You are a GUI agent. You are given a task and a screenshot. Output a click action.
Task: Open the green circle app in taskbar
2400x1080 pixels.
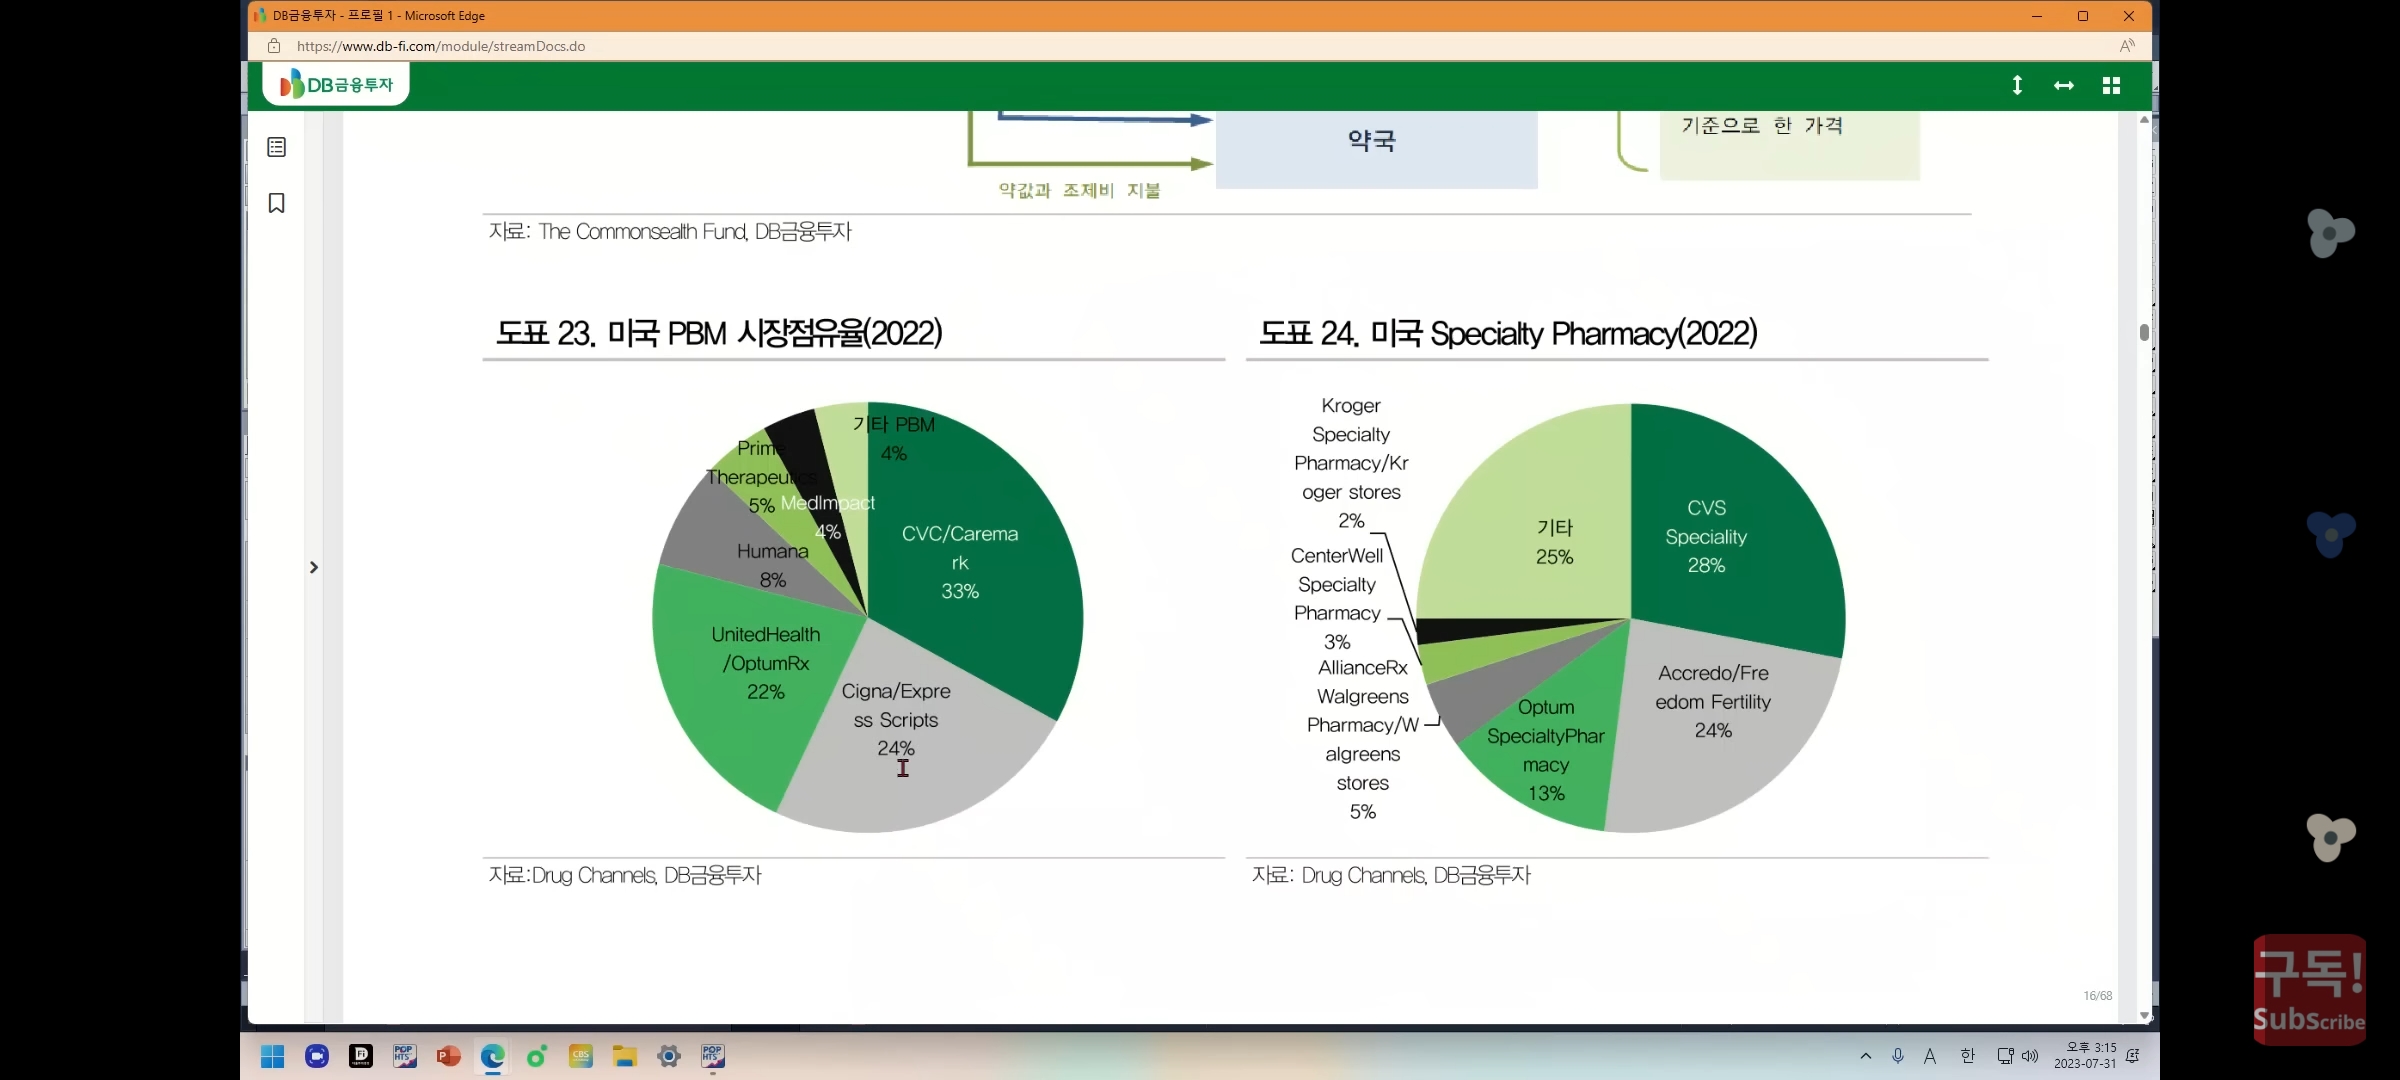[x=537, y=1056]
